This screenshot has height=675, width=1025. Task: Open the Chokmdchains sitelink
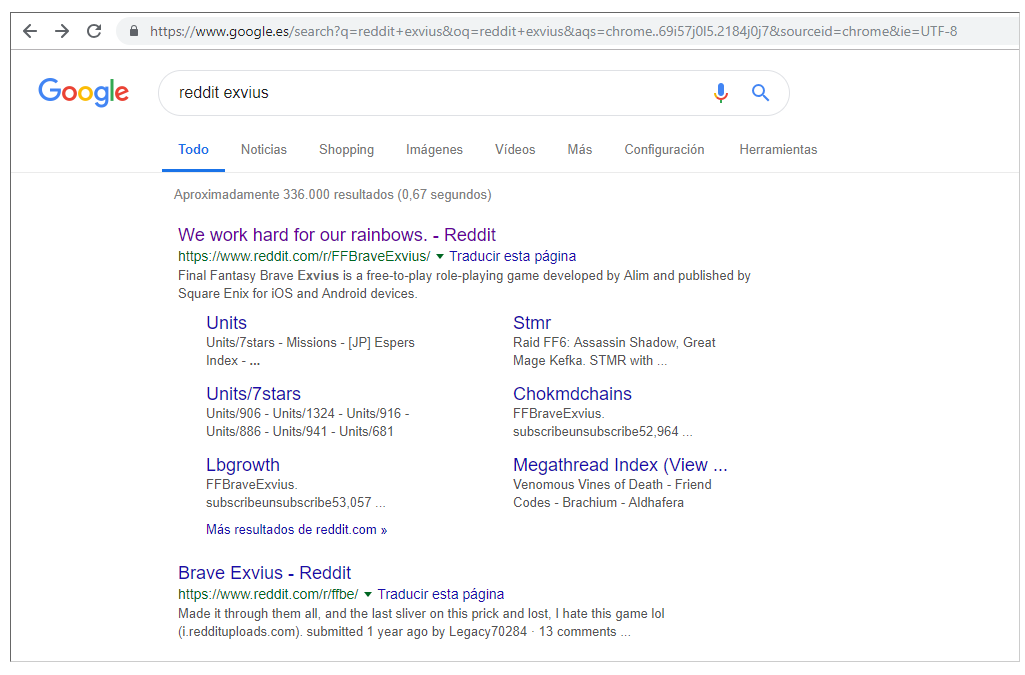[572, 394]
